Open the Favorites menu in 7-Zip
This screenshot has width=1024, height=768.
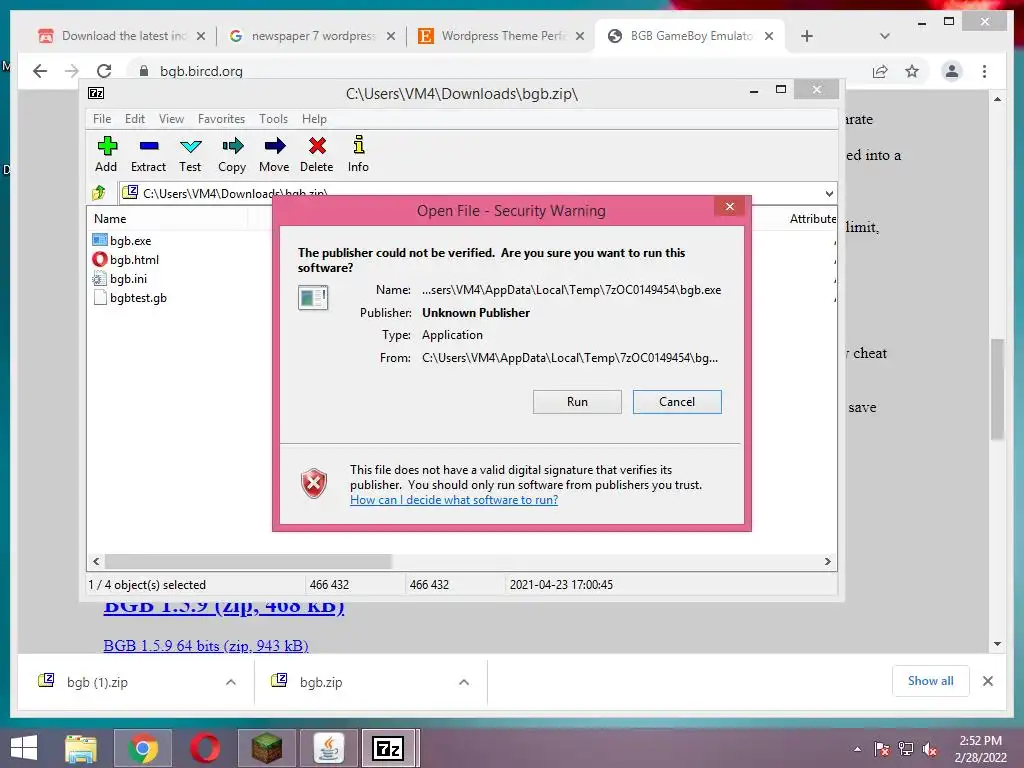point(221,119)
